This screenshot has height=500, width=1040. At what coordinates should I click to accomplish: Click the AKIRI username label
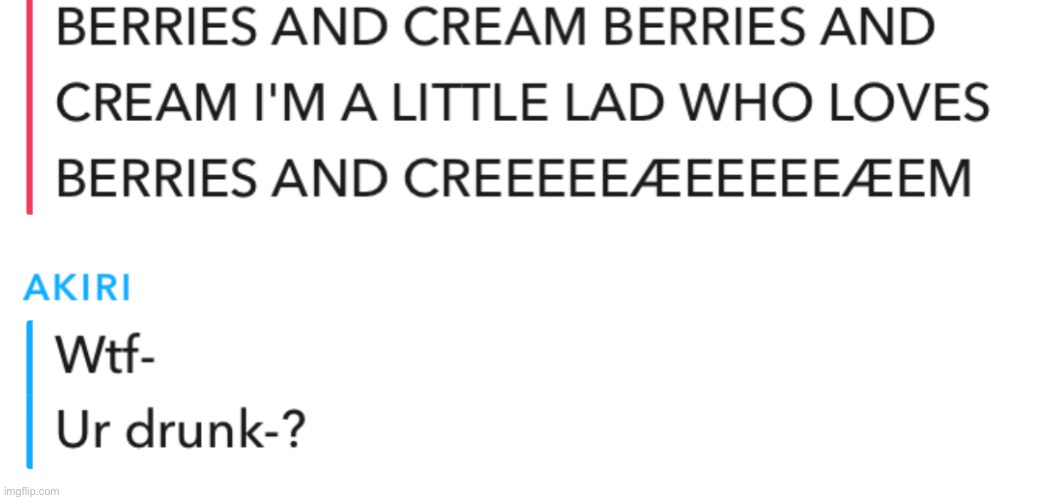click(77, 287)
